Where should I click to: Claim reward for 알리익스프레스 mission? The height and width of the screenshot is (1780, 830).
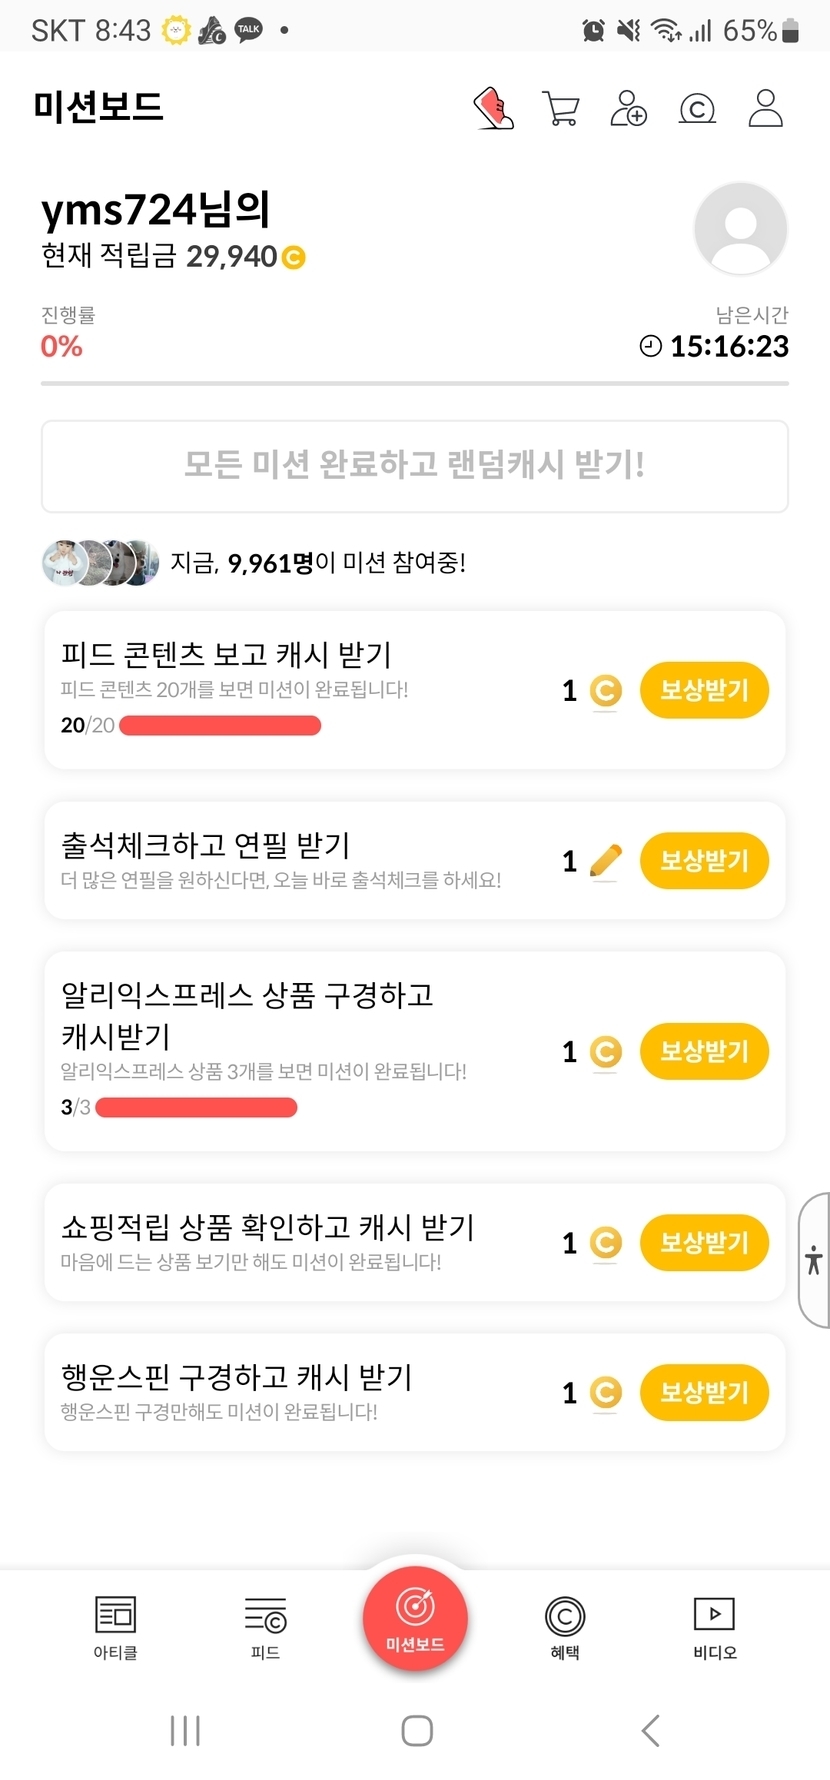click(704, 1052)
